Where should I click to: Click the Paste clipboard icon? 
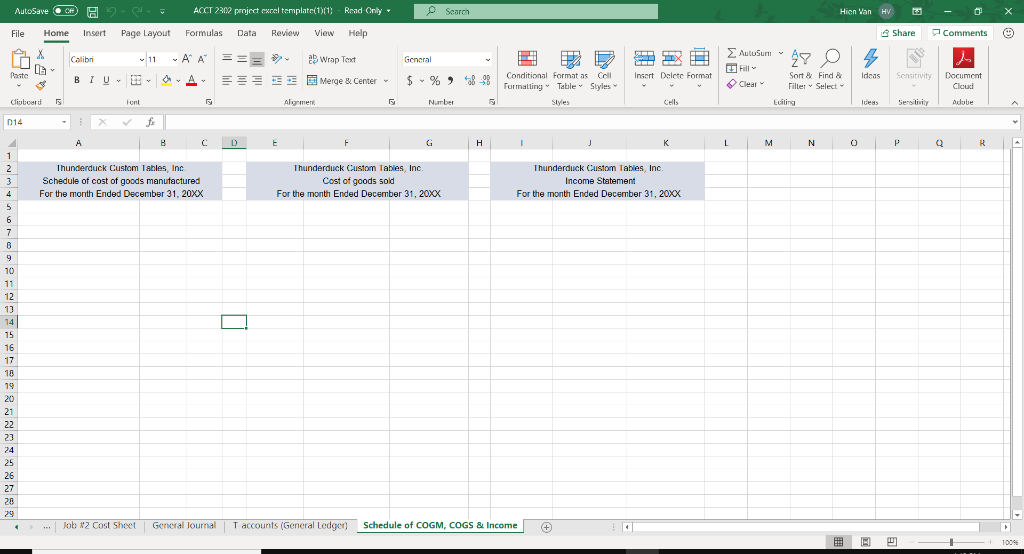[x=20, y=59]
